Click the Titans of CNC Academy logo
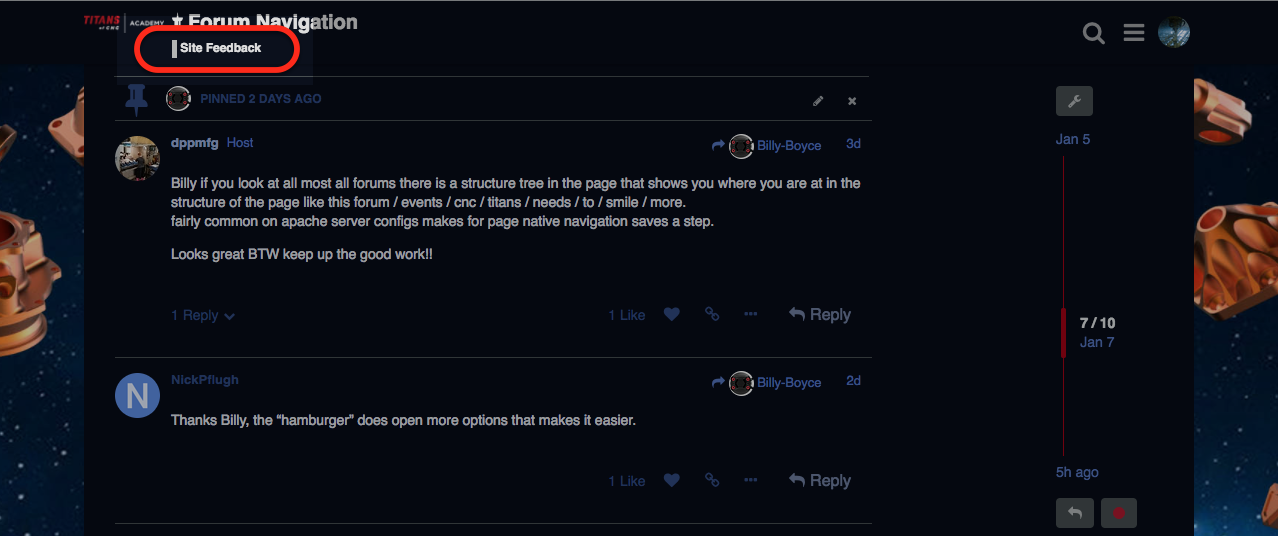The image size is (1278, 536). click(123, 22)
